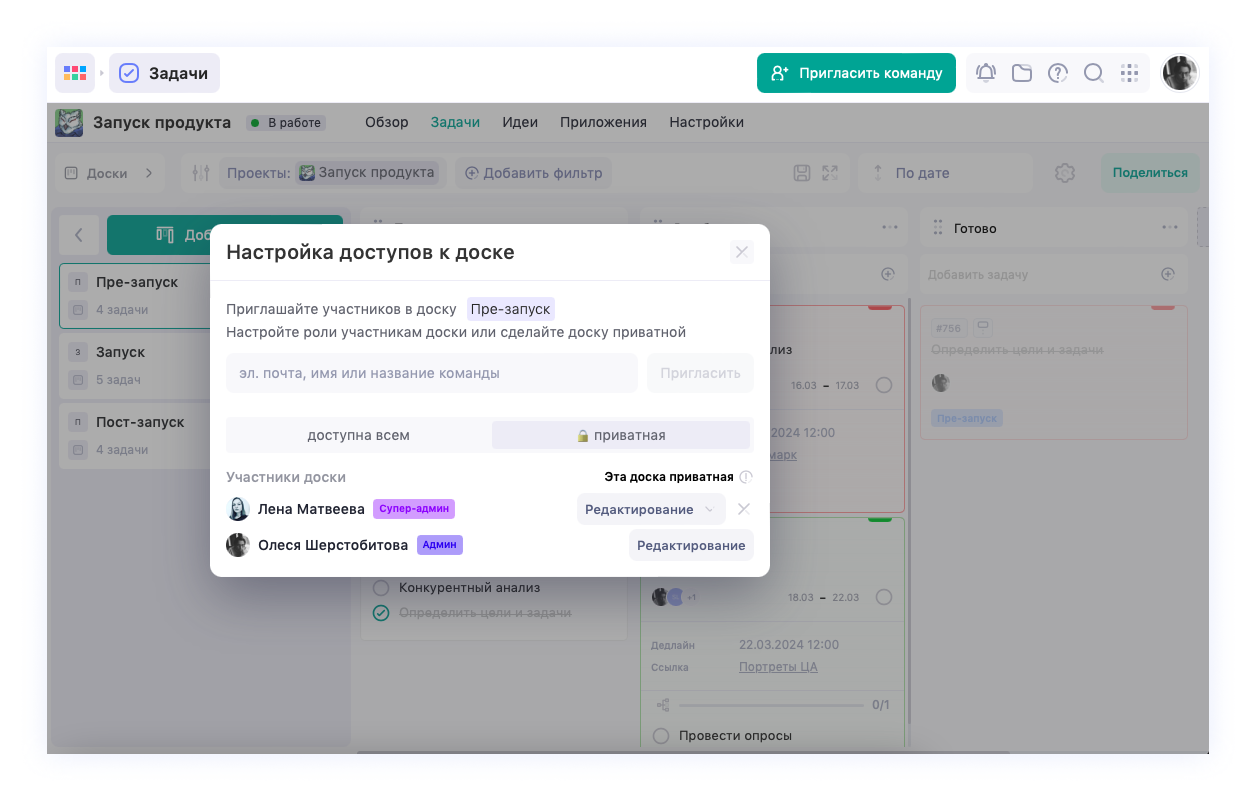Expand role dropdown for Лена Матвеева
Image resolution: width=1256 pixels, height=800 pixels.
coord(650,509)
